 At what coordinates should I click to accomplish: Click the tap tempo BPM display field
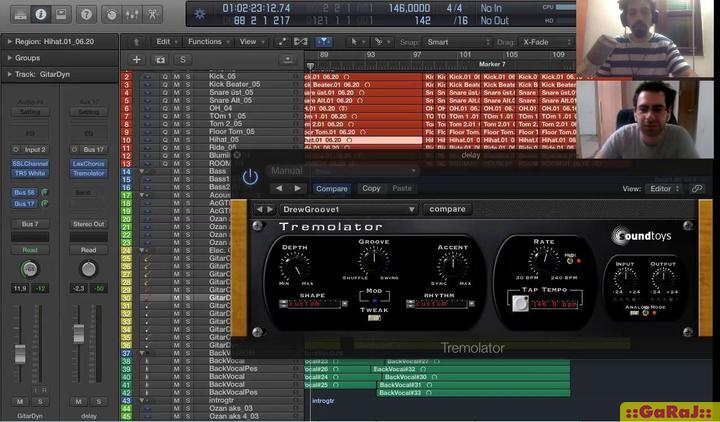(x=554, y=304)
